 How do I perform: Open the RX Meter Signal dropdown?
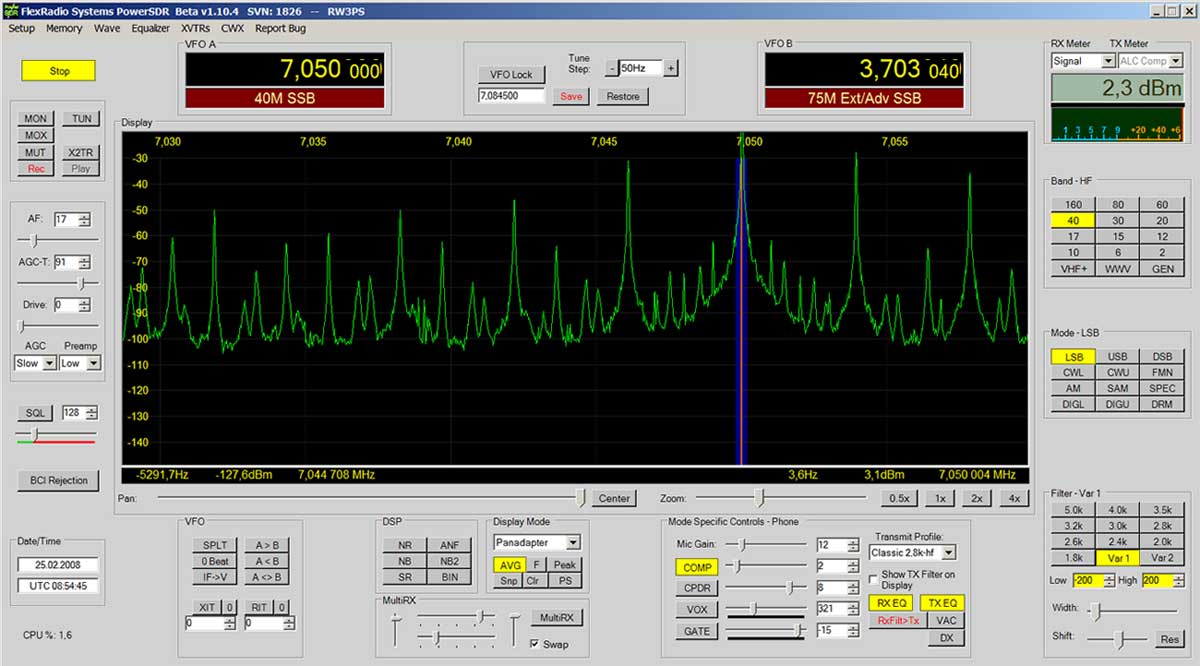pyautogui.click(x=1107, y=61)
